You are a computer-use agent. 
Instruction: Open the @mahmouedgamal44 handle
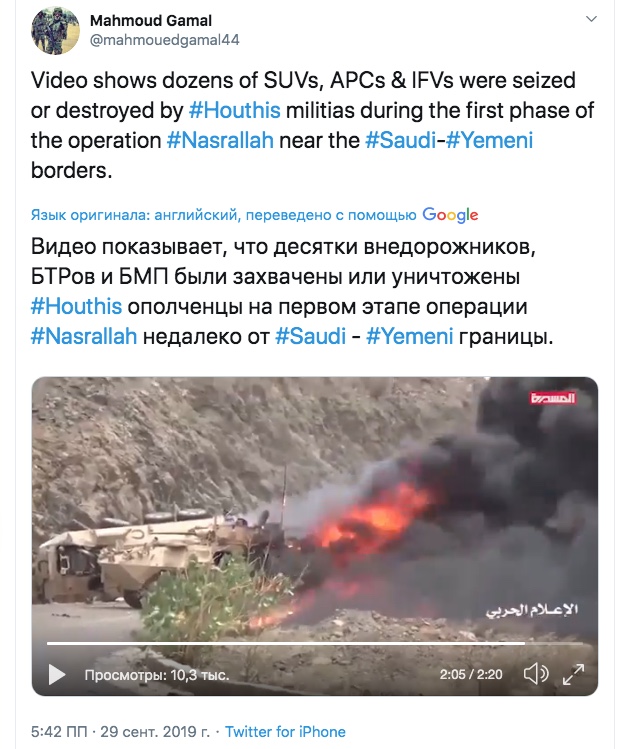click(164, 40)
